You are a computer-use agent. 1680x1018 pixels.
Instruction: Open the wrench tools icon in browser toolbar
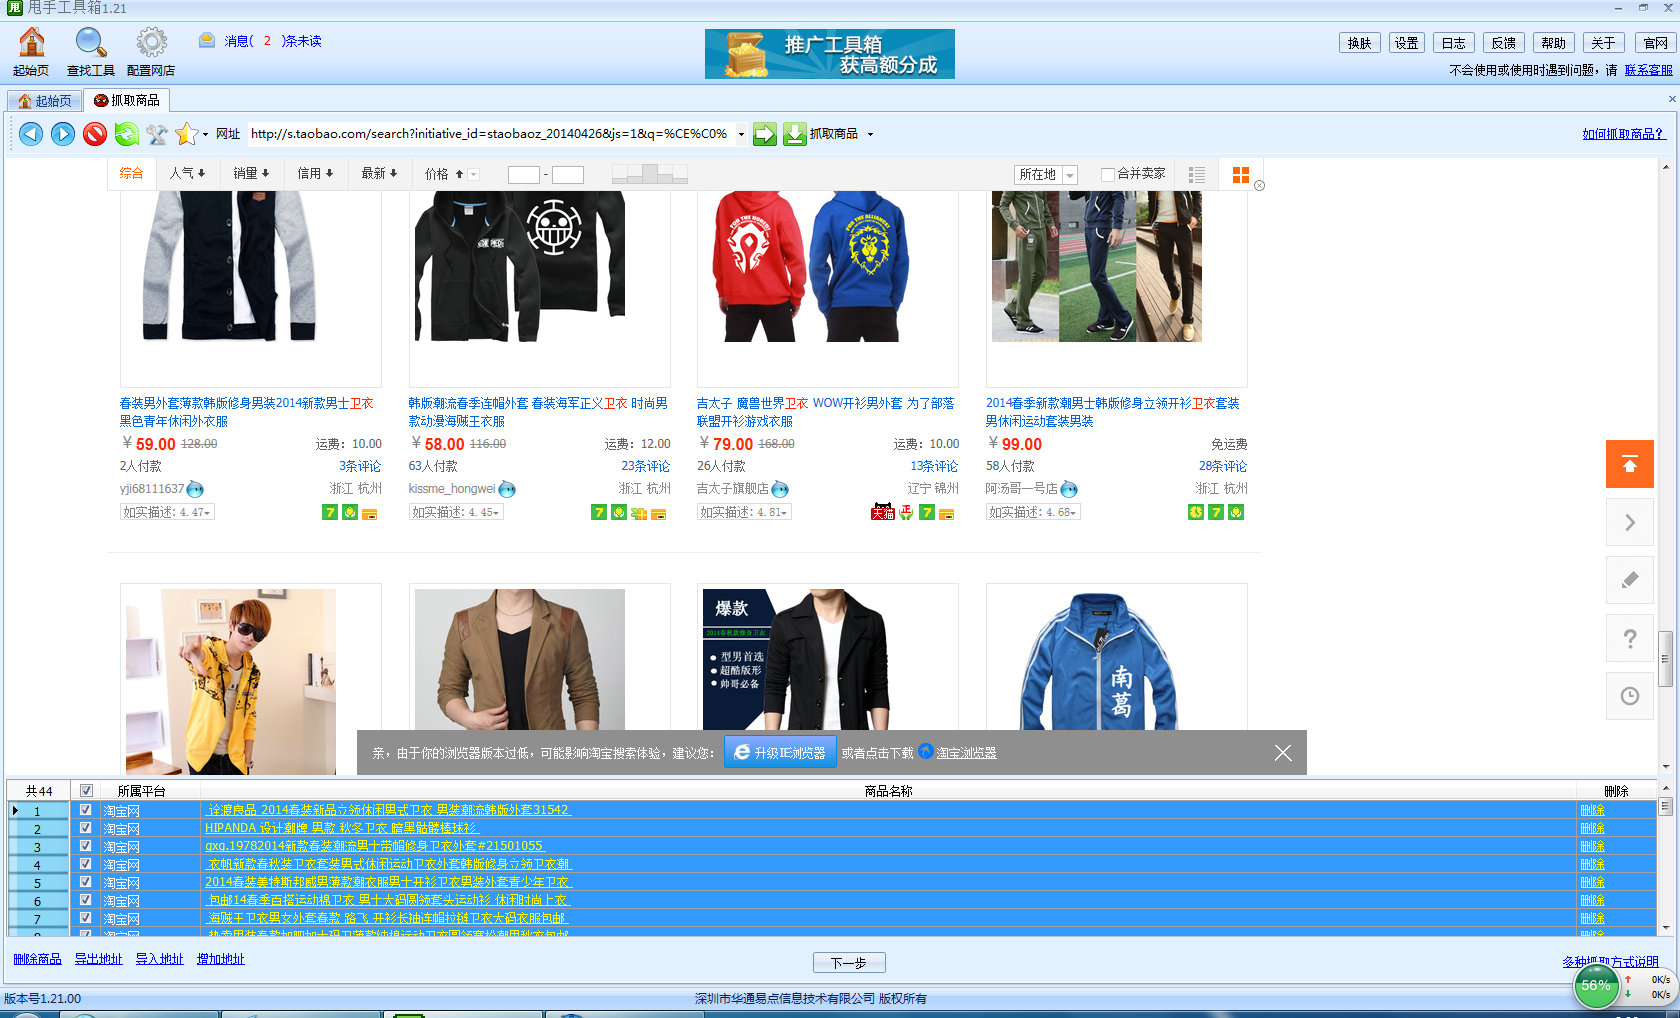pos(157,134)
